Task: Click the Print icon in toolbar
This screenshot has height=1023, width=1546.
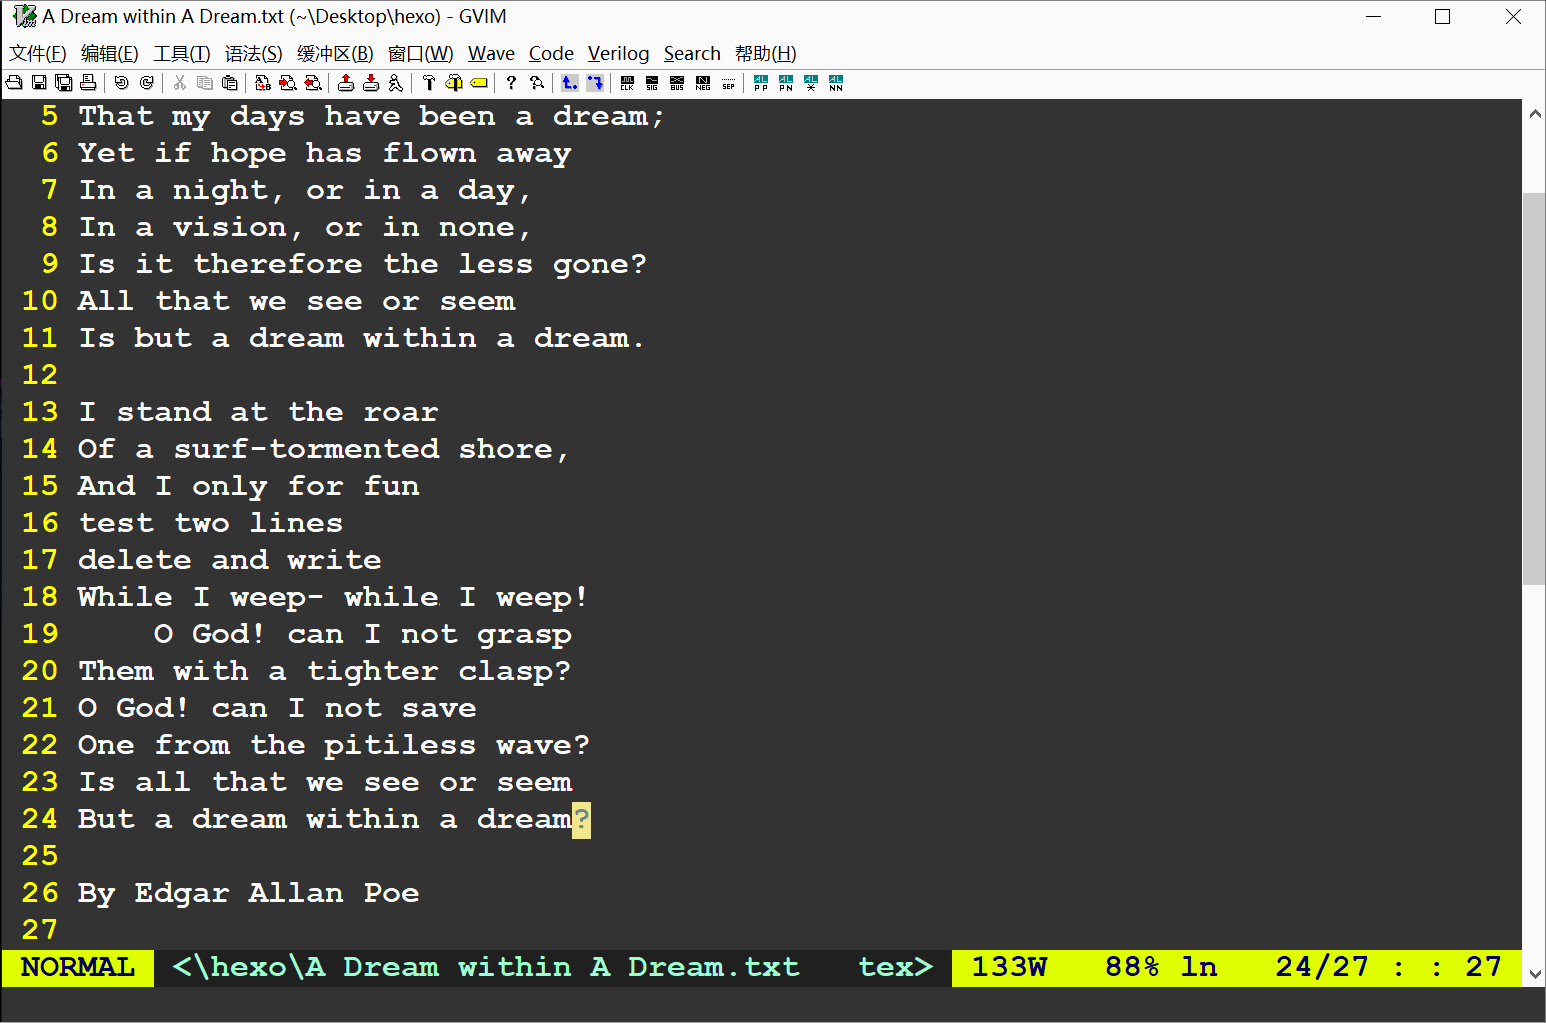Action: point(88,83)
